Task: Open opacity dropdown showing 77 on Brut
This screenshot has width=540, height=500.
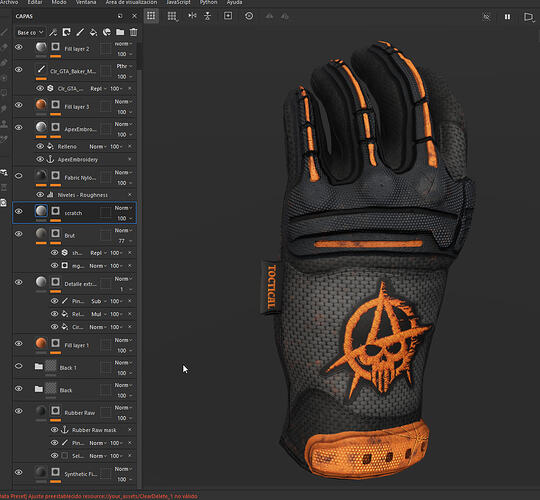Action: pos(125,241)
